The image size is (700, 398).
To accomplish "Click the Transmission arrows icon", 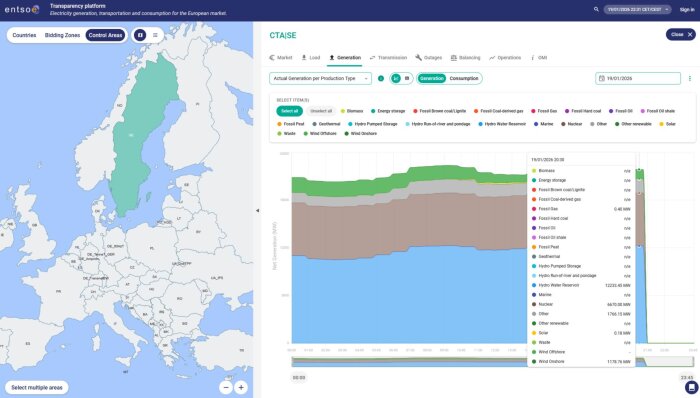I will pyautogui.click(x=372, y=58).
